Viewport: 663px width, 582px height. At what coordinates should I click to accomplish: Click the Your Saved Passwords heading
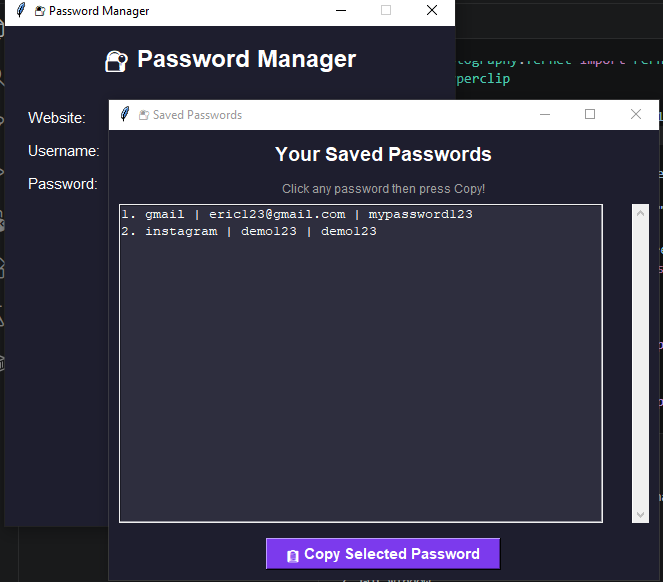click(x=383, y=154)
